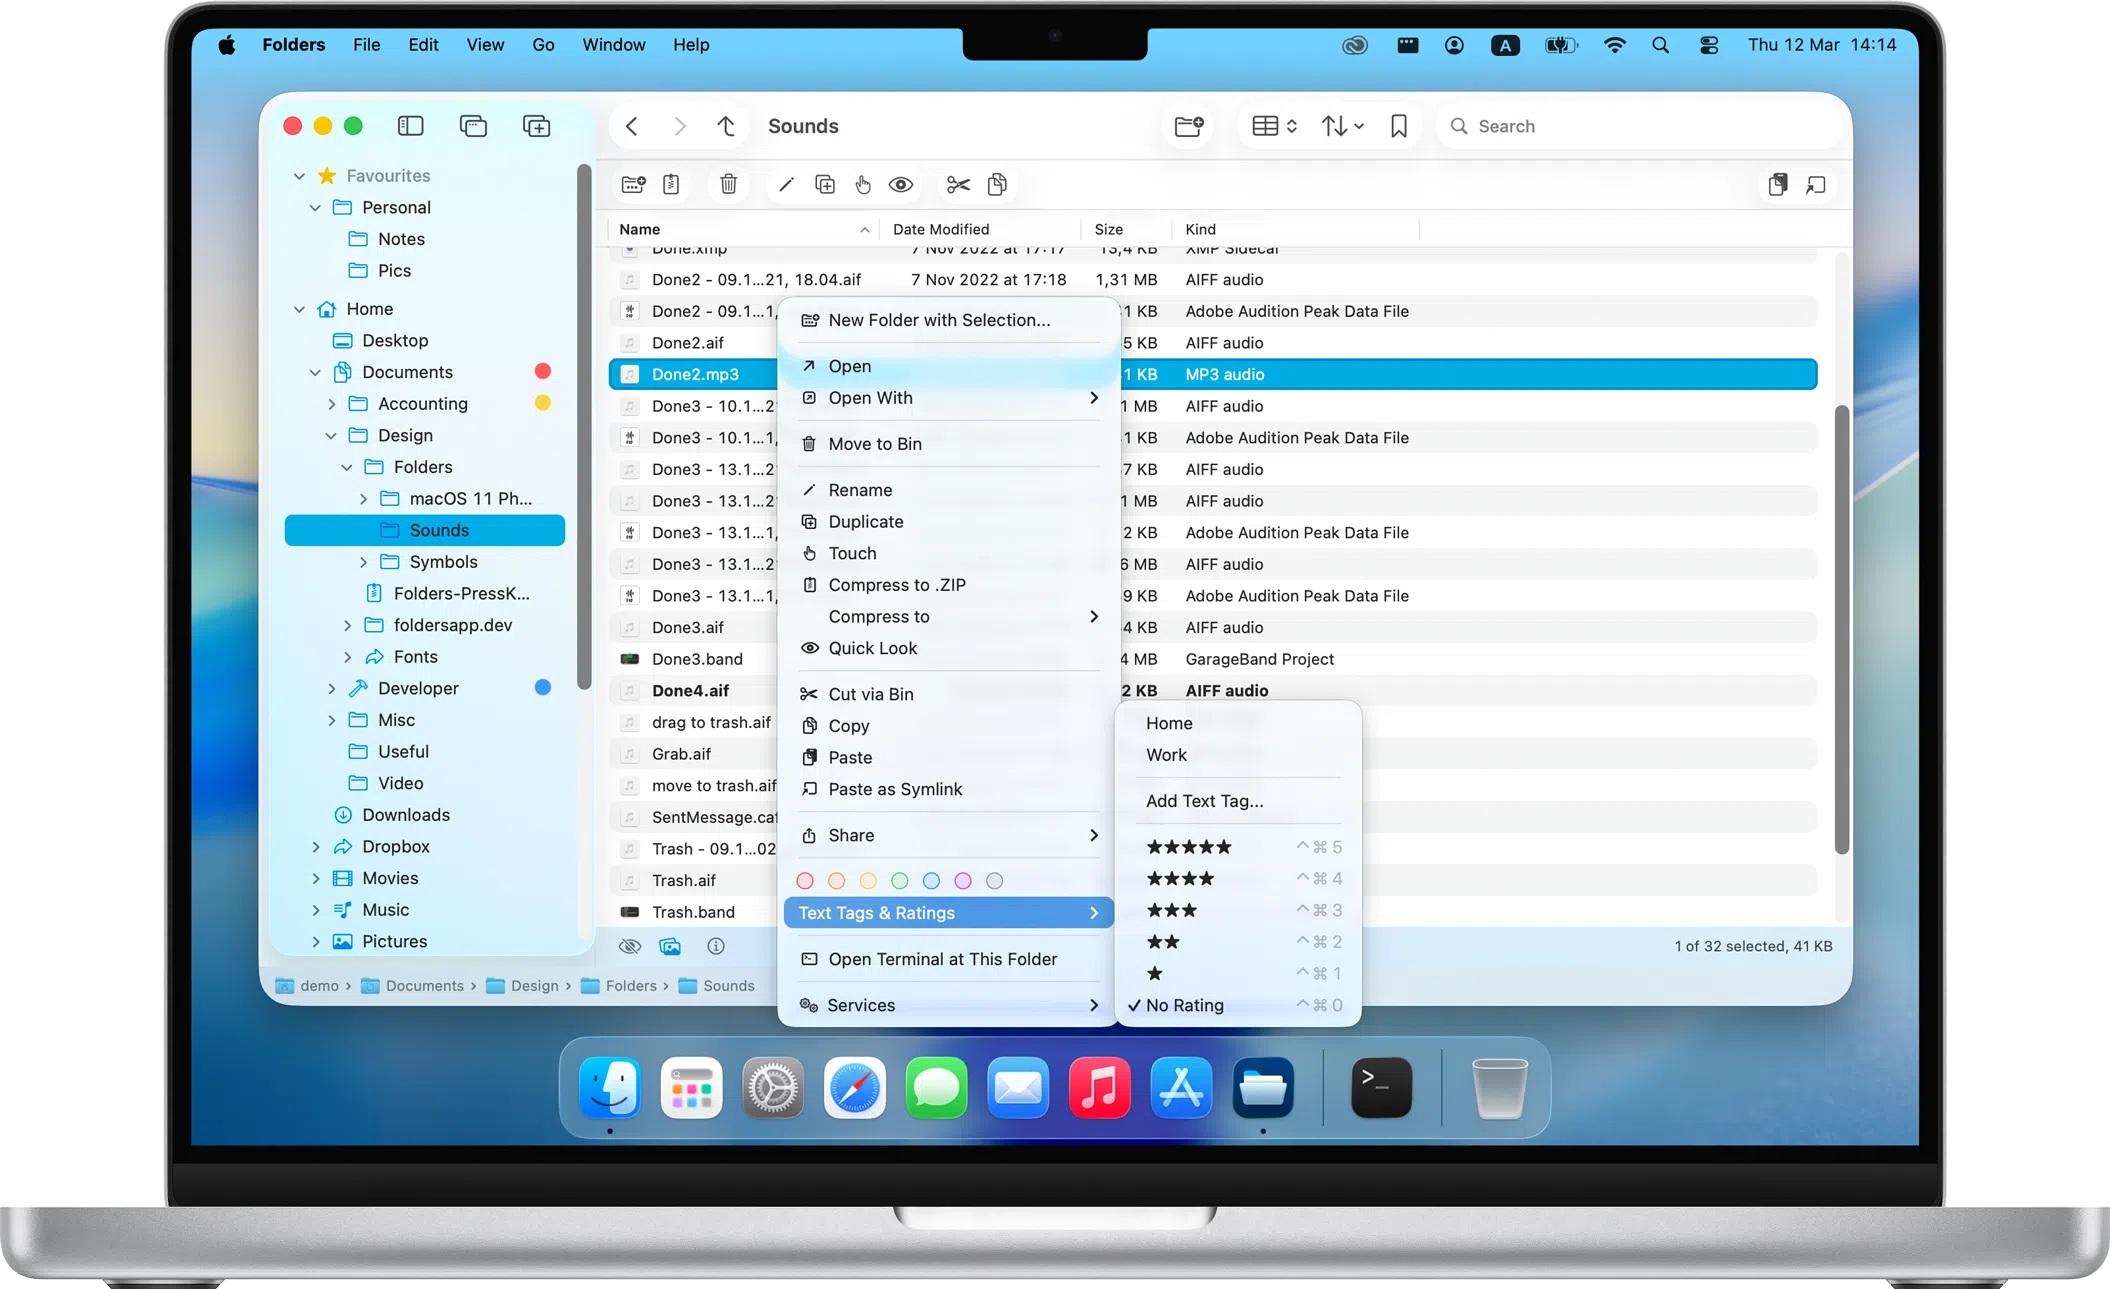Open the view mode dropdown
This screenshot has width=2110, height=1289.
[x=1274, y=126]
